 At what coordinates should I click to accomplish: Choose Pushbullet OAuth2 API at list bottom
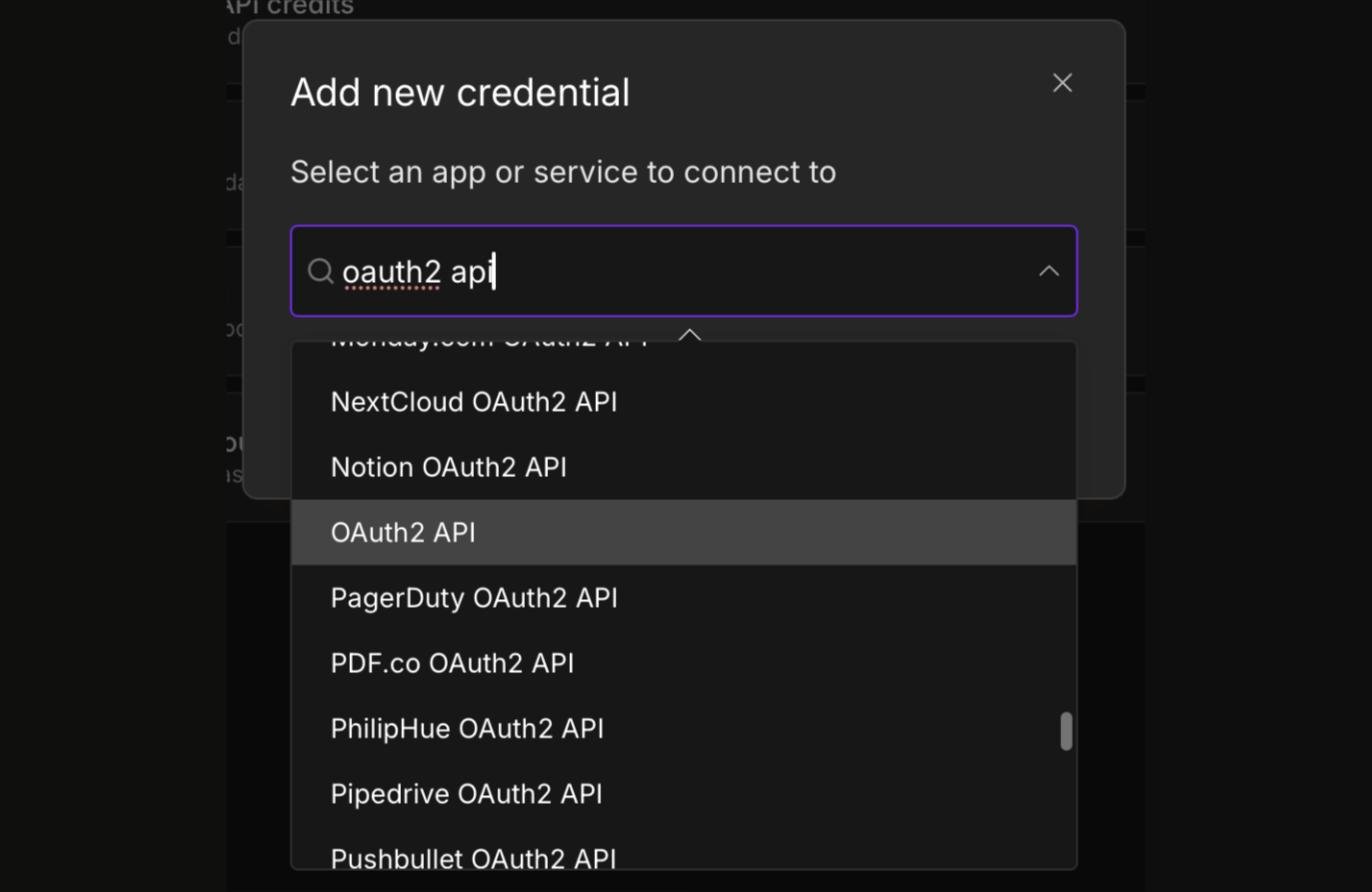[684, 855]
